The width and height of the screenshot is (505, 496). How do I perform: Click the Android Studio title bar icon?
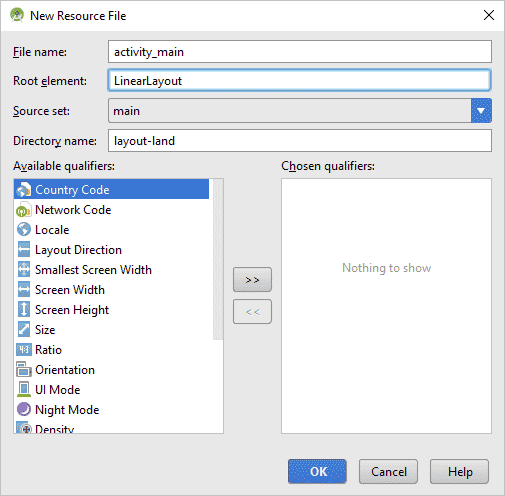coord(17,15)
